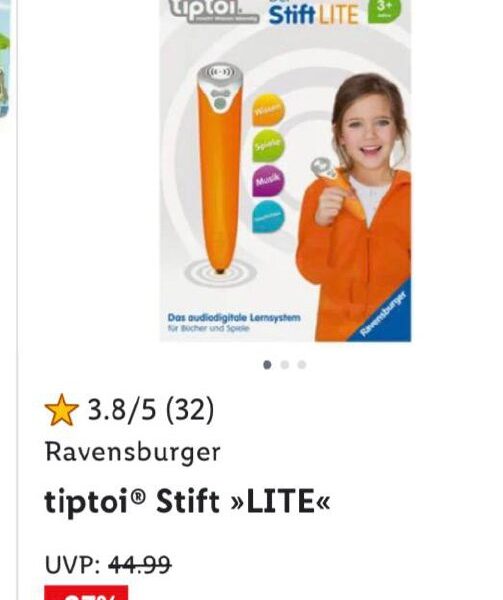This screenshot has width=503, height=600.
Task: Click the red discount percentage badge
Action: pyautogui.click(x=86, y=593)
